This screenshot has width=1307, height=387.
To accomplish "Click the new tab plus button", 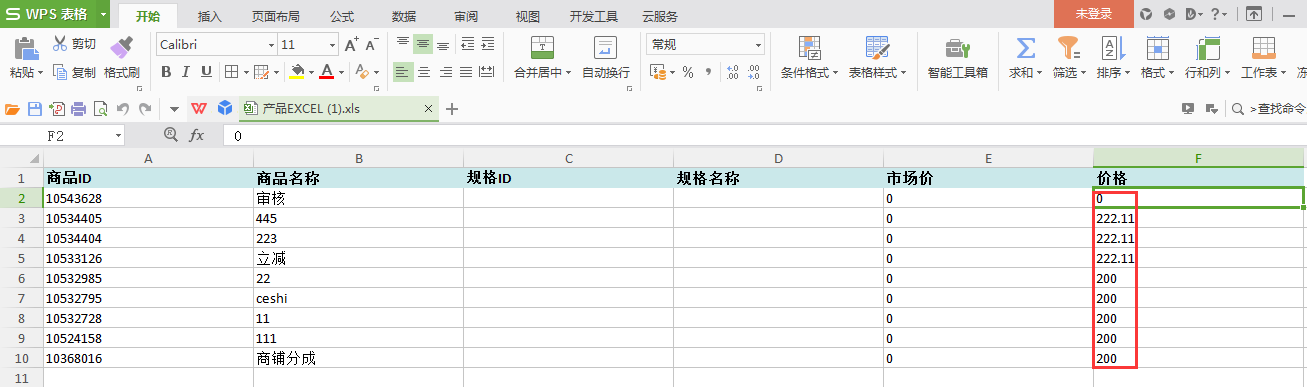I will pos(451,109).
